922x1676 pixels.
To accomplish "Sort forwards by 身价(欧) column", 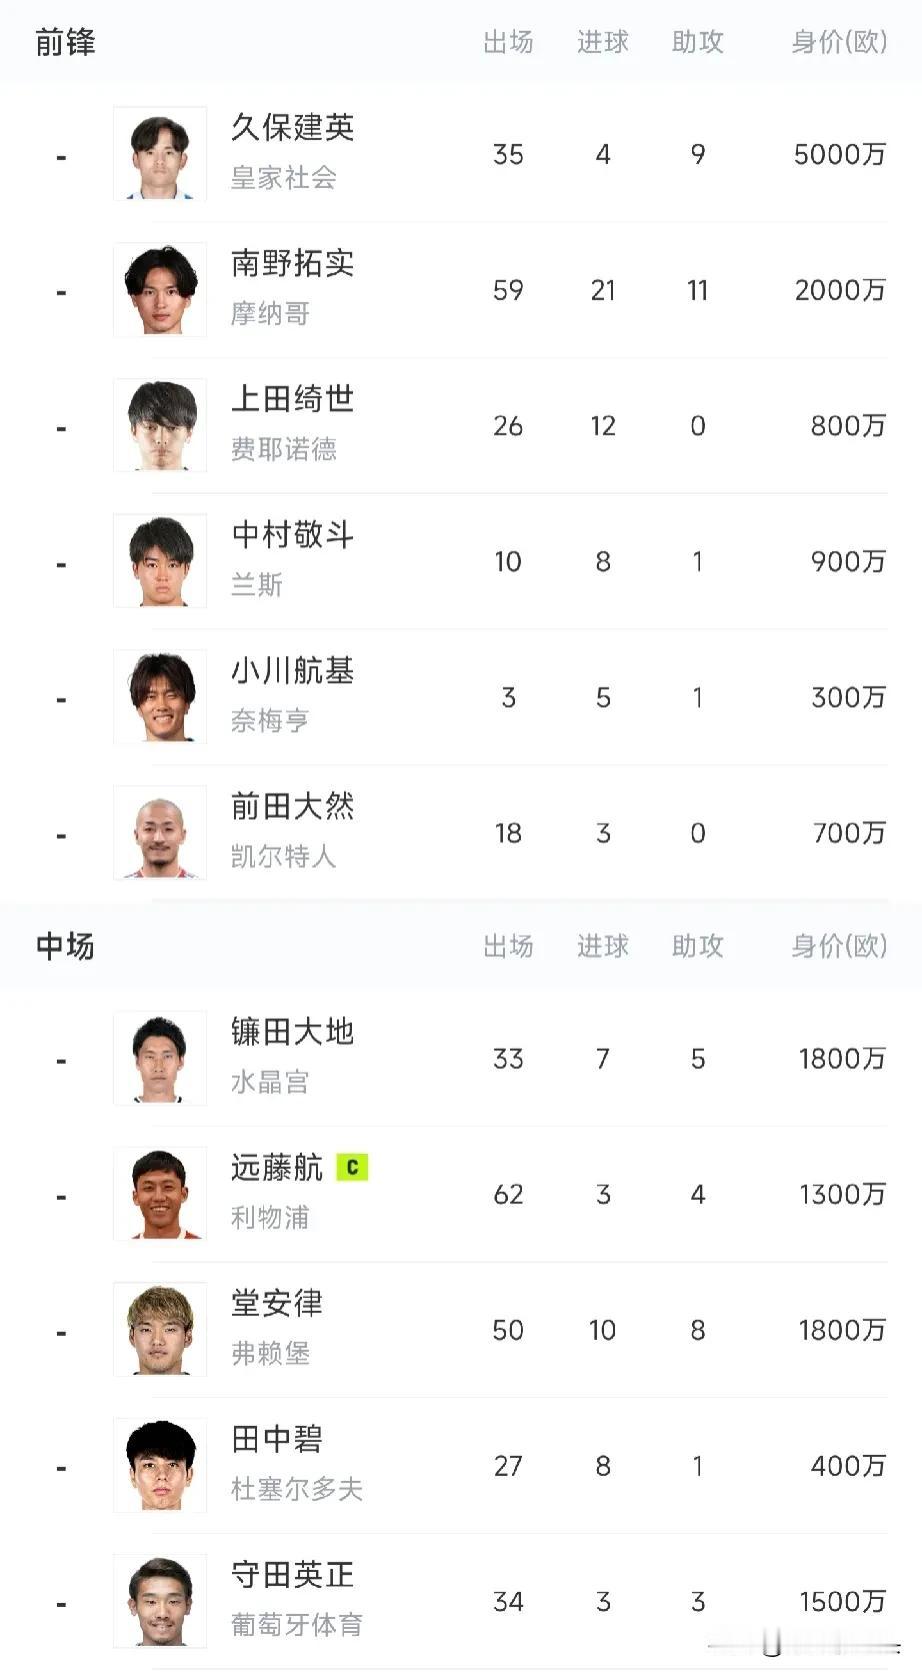I will tap(839, 42).
